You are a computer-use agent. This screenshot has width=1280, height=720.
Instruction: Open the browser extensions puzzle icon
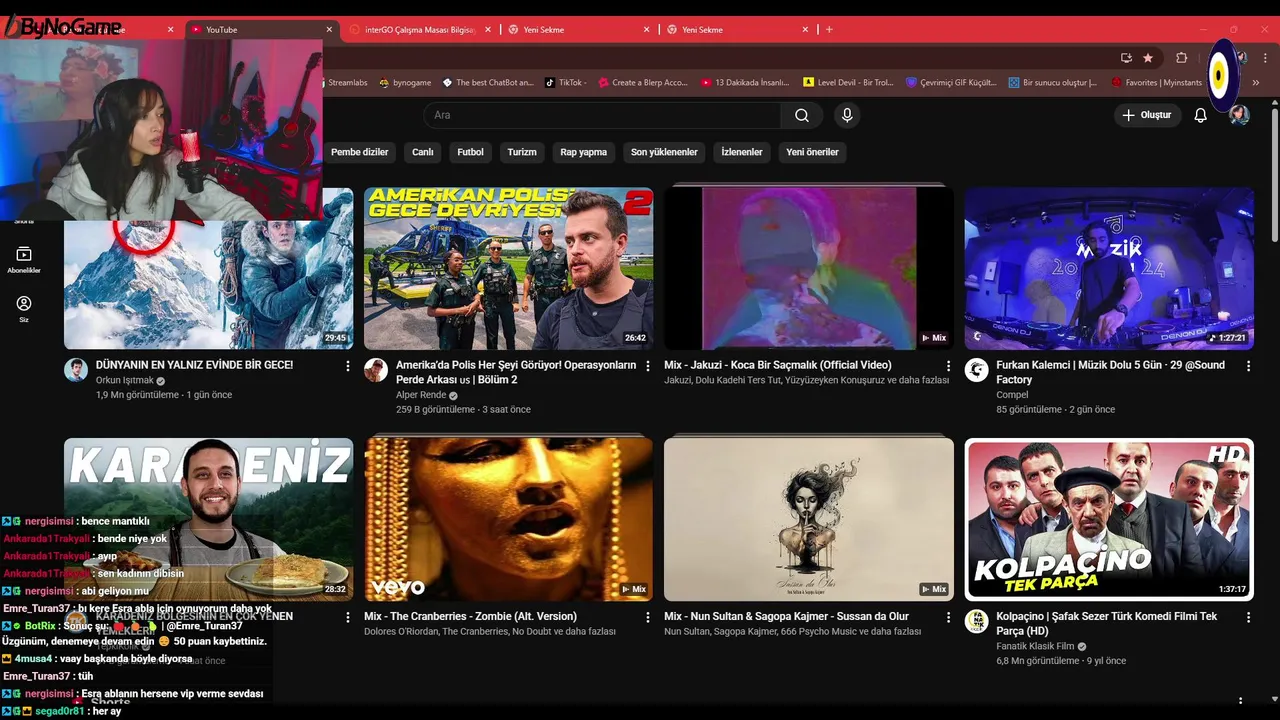pyautogui.click(x=1181, y=58)
